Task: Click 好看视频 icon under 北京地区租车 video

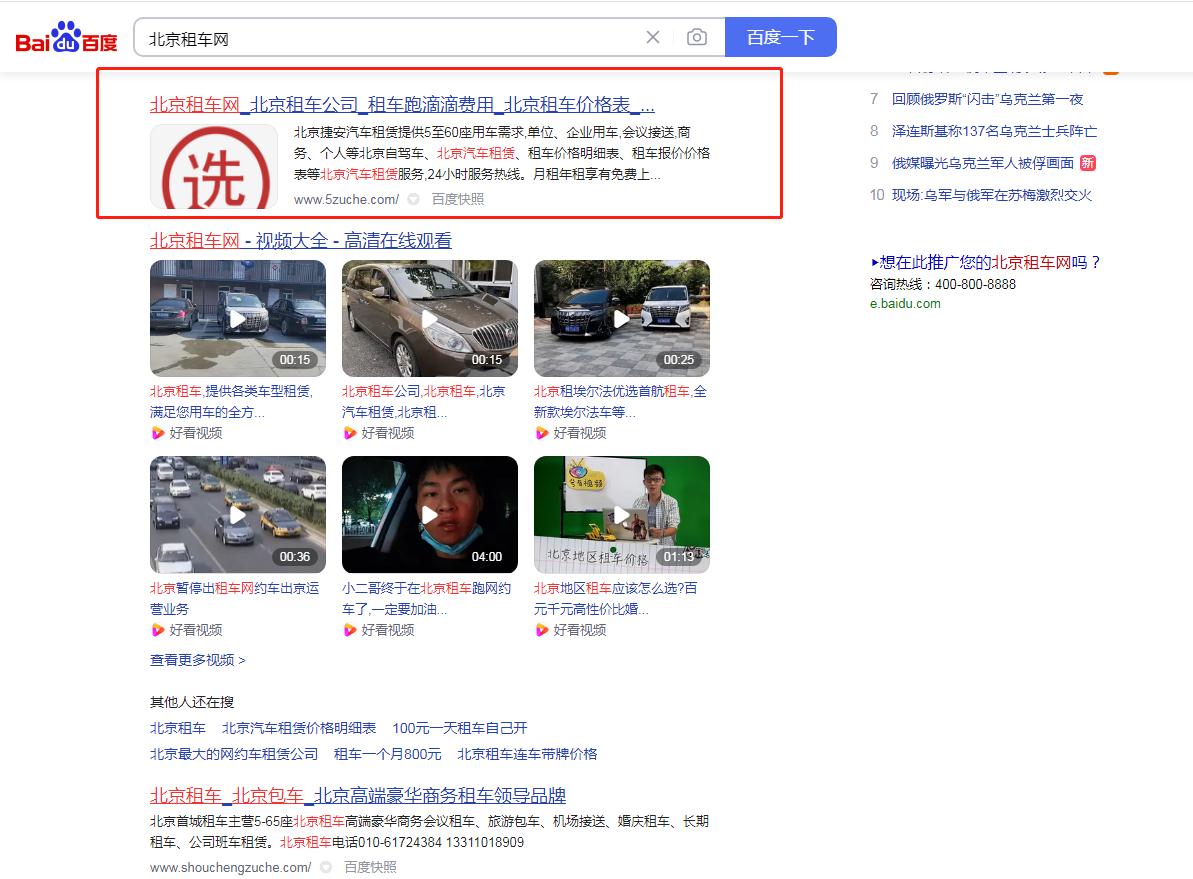Action: point(542,630)
